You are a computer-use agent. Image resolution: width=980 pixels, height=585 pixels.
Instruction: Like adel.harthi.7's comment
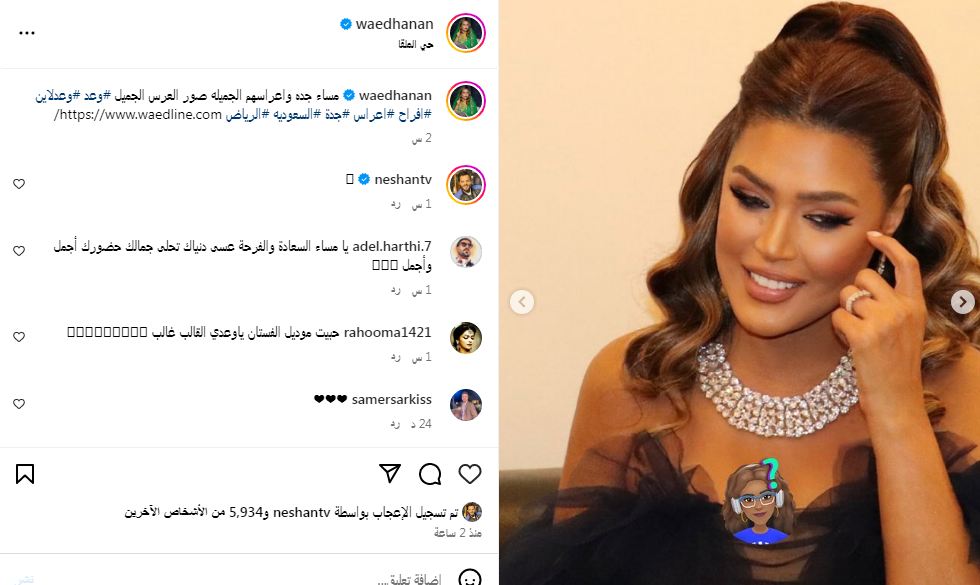[19, 251]
